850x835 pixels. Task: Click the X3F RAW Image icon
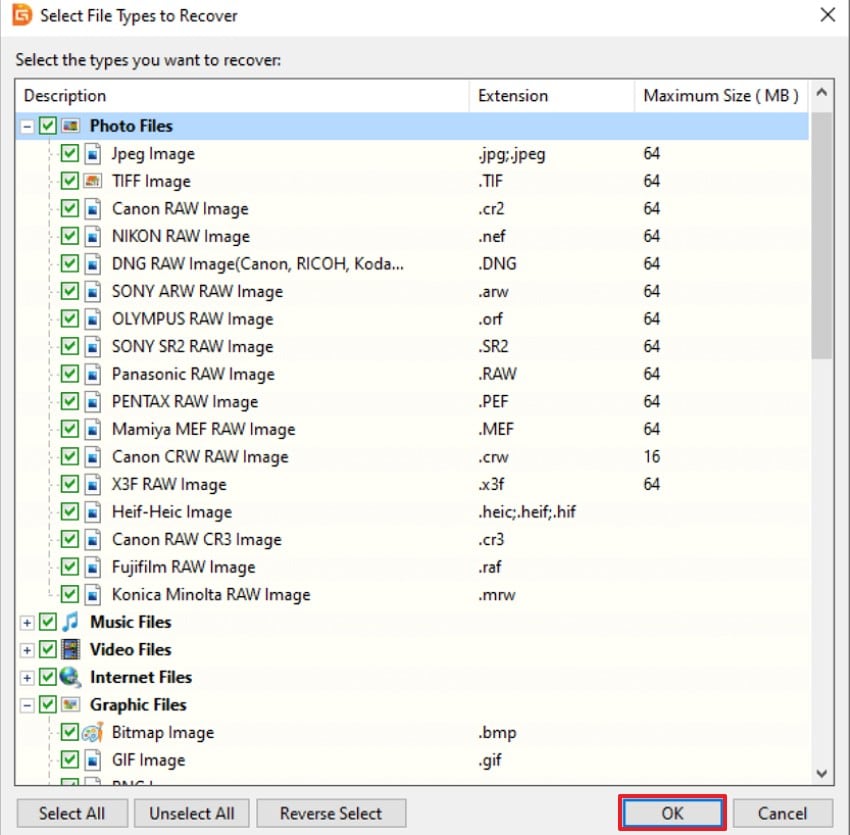tap(93, 484)
